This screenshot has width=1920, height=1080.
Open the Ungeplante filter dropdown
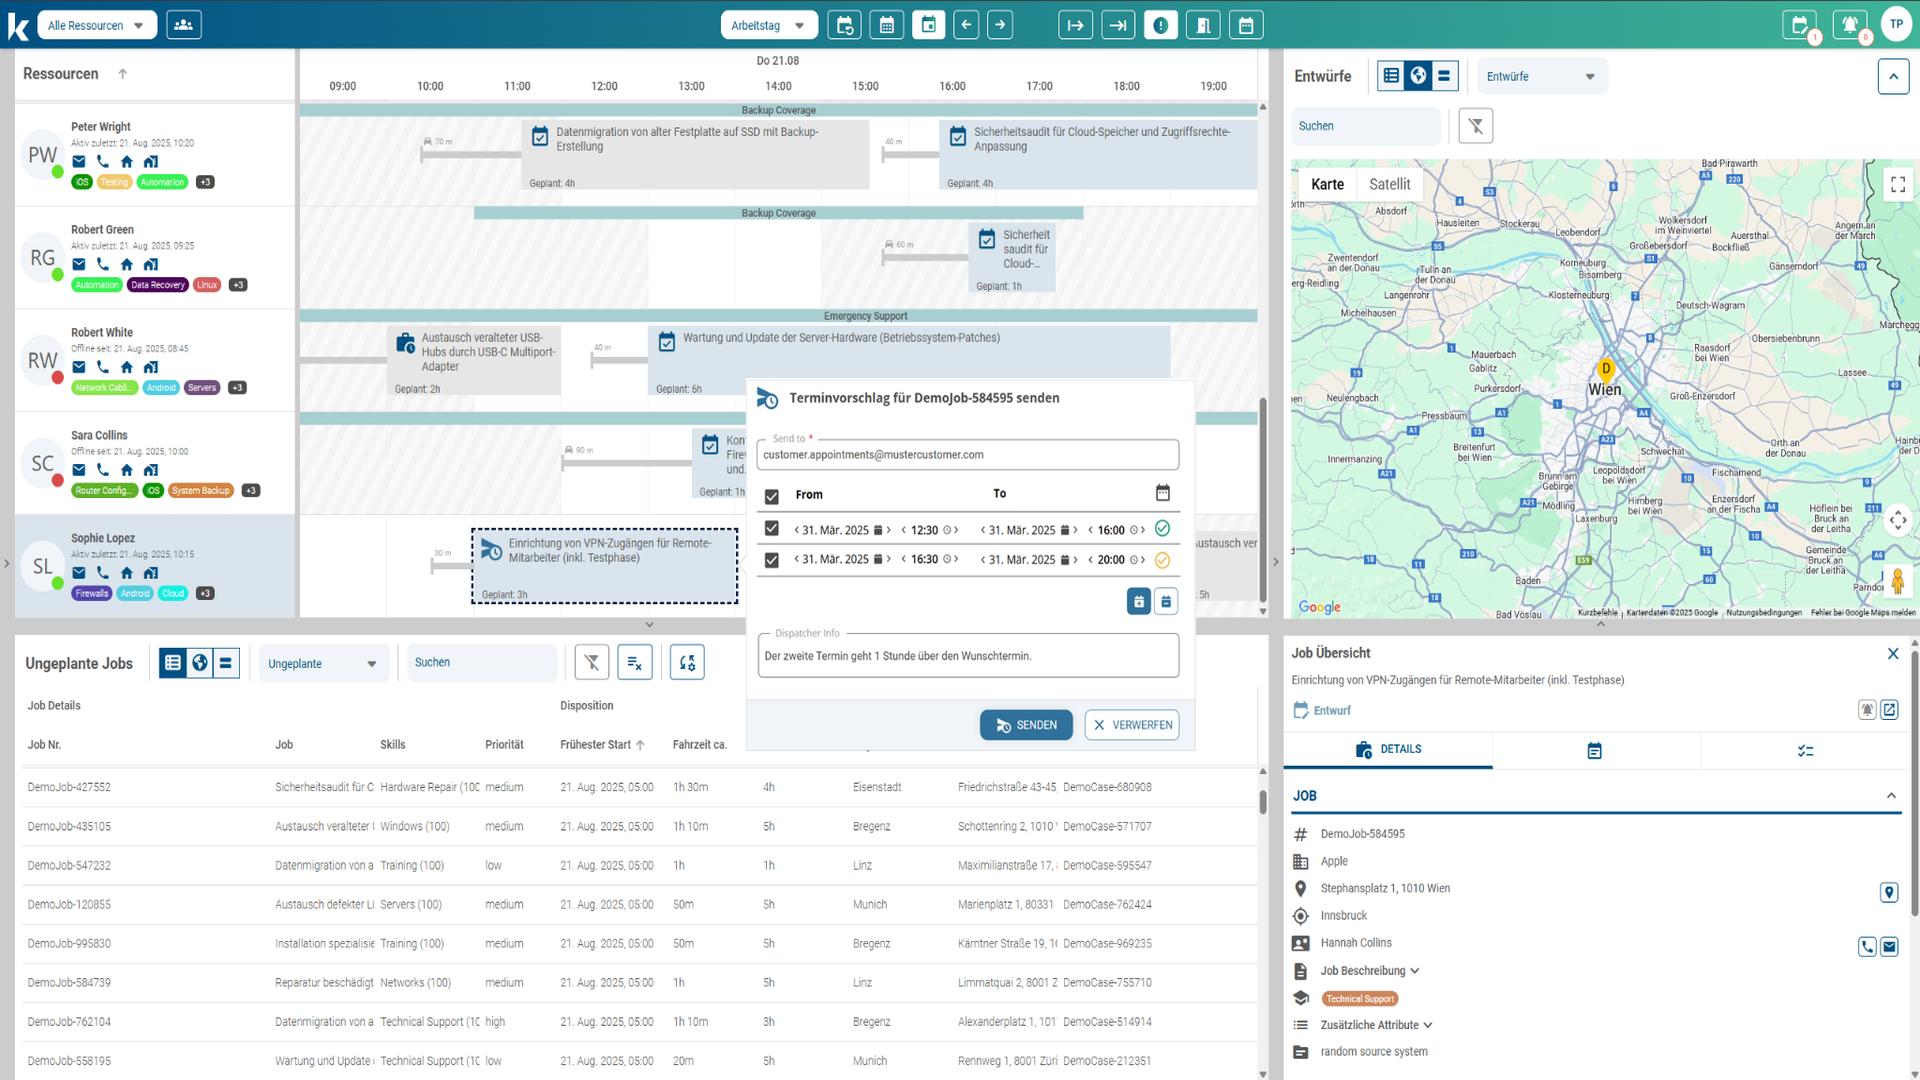(x=323, y=663)
